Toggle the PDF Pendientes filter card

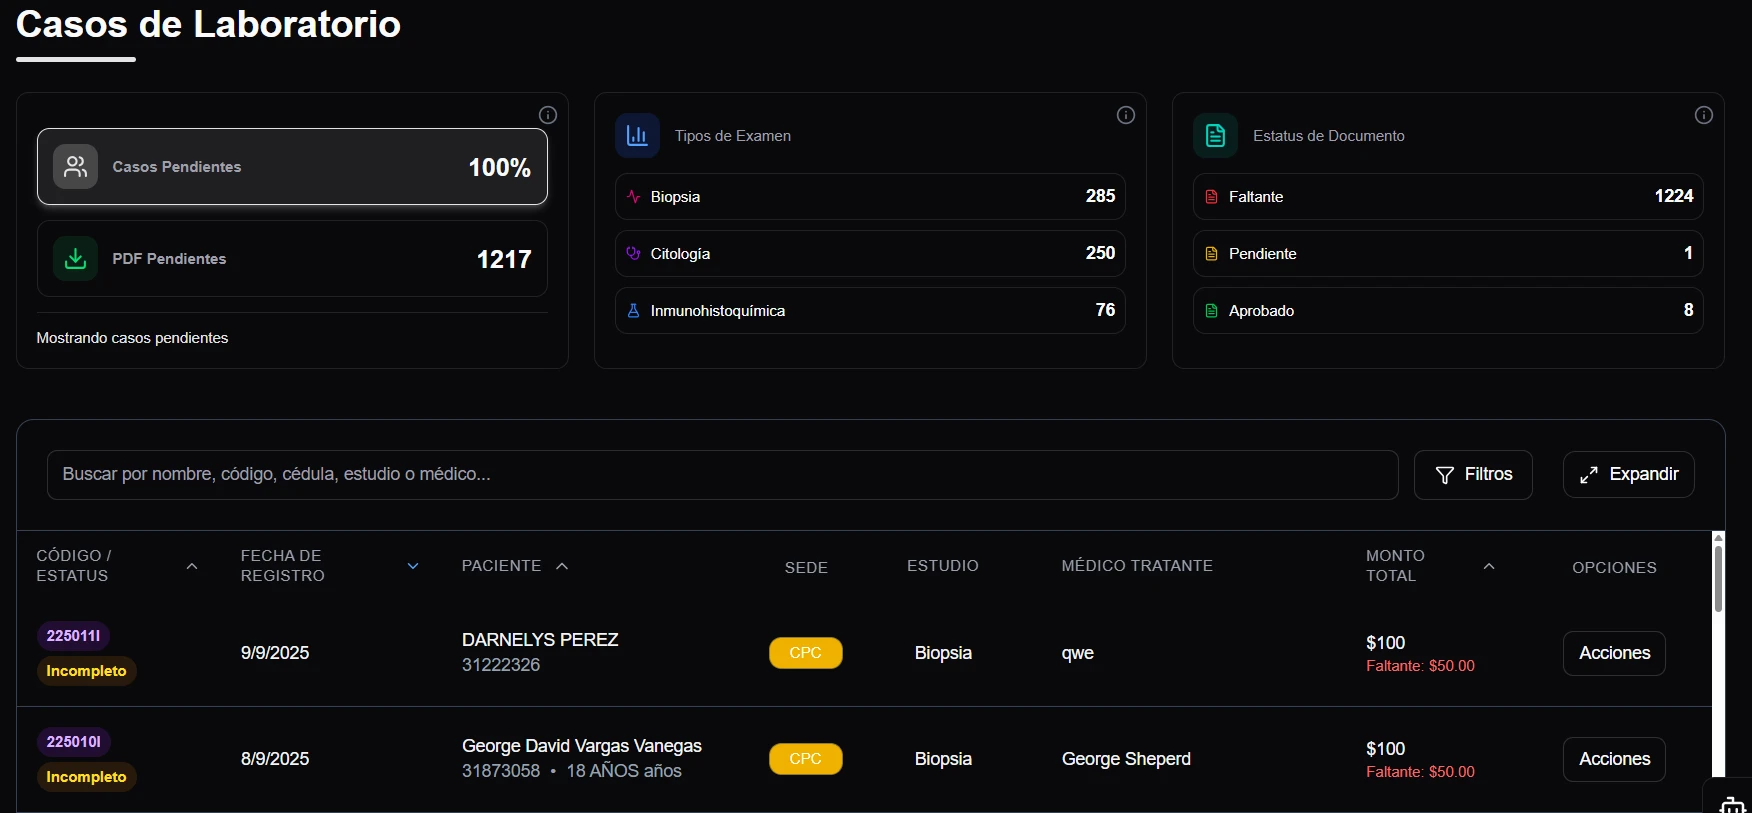point(292,259)
